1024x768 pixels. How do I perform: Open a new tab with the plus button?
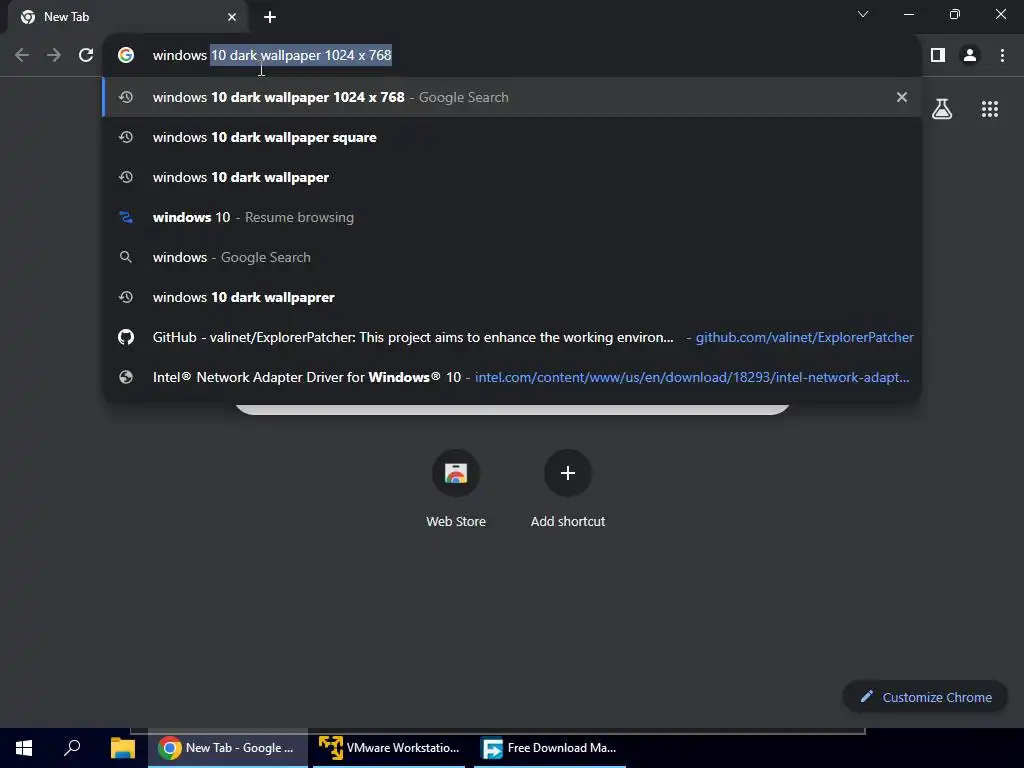tap(270, 17)
